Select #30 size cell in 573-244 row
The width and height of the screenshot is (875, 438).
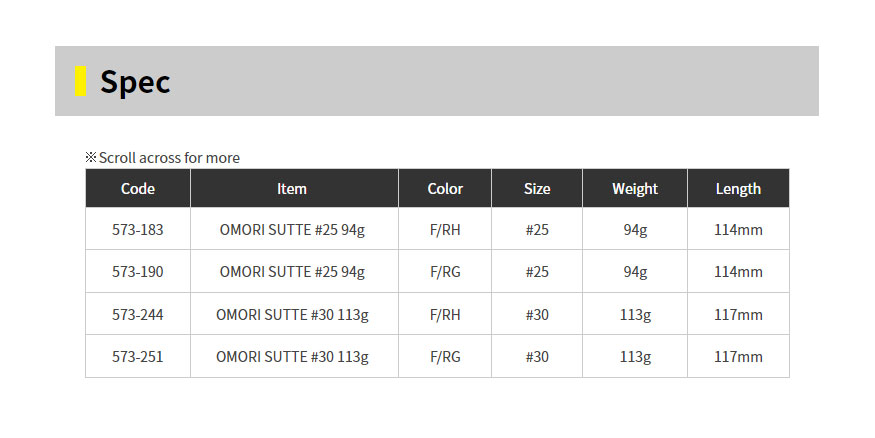(x=537, y=315)
